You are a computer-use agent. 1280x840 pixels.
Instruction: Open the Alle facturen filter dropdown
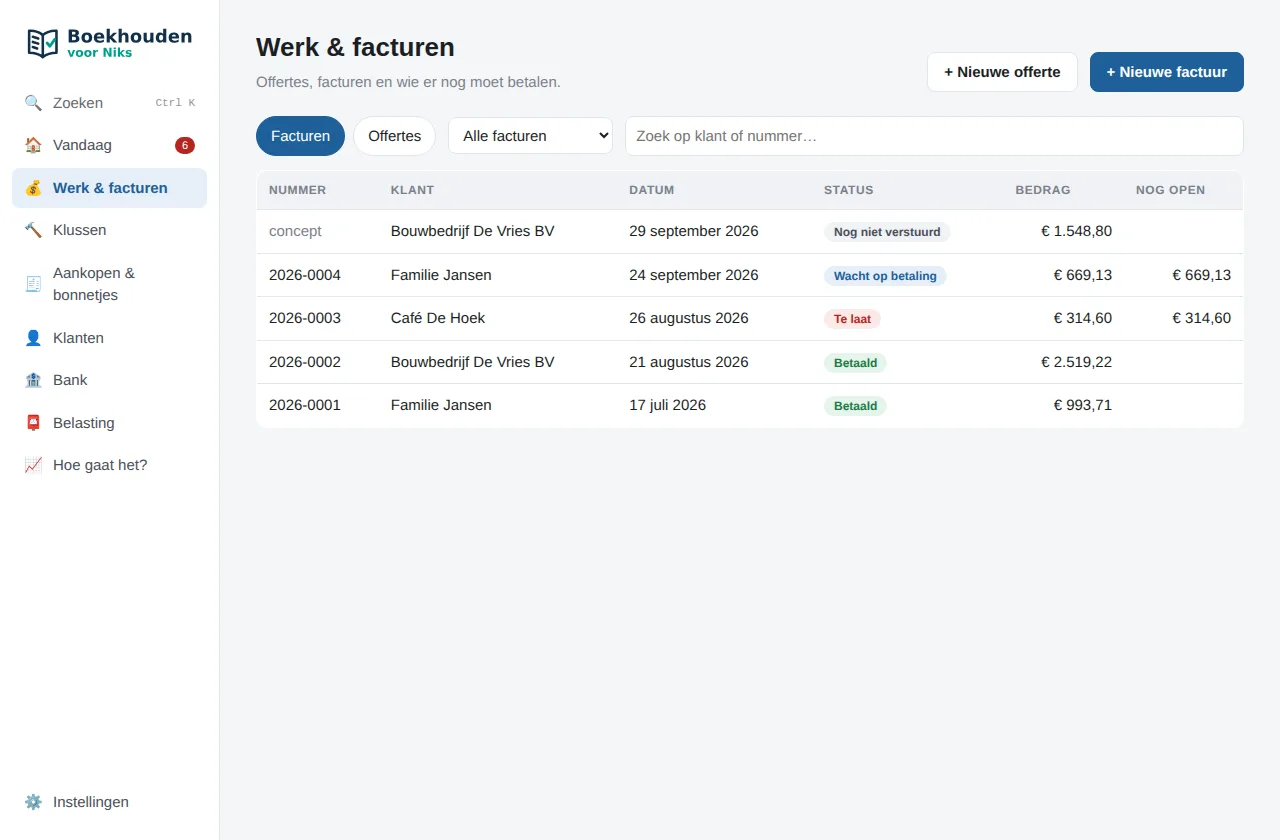530,136
